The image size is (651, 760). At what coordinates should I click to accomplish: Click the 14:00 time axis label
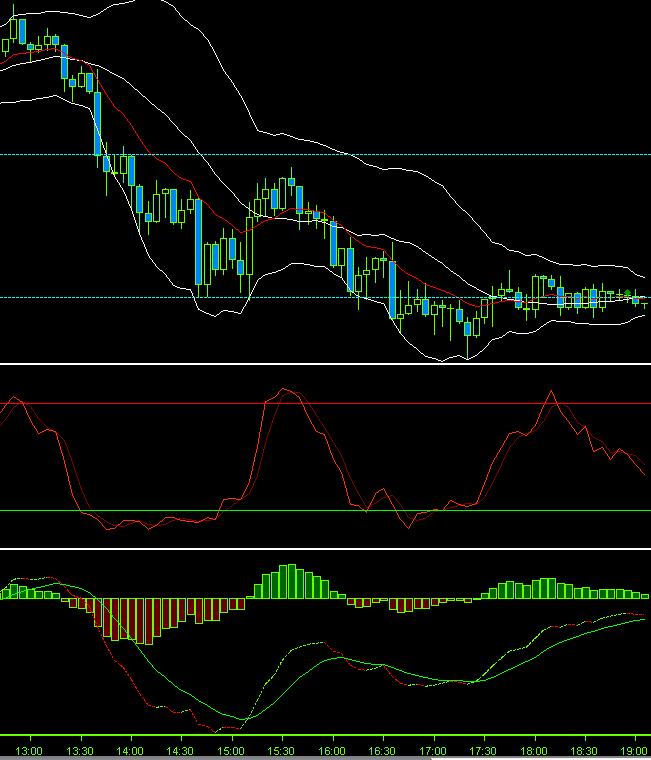(x=130, y=751)
